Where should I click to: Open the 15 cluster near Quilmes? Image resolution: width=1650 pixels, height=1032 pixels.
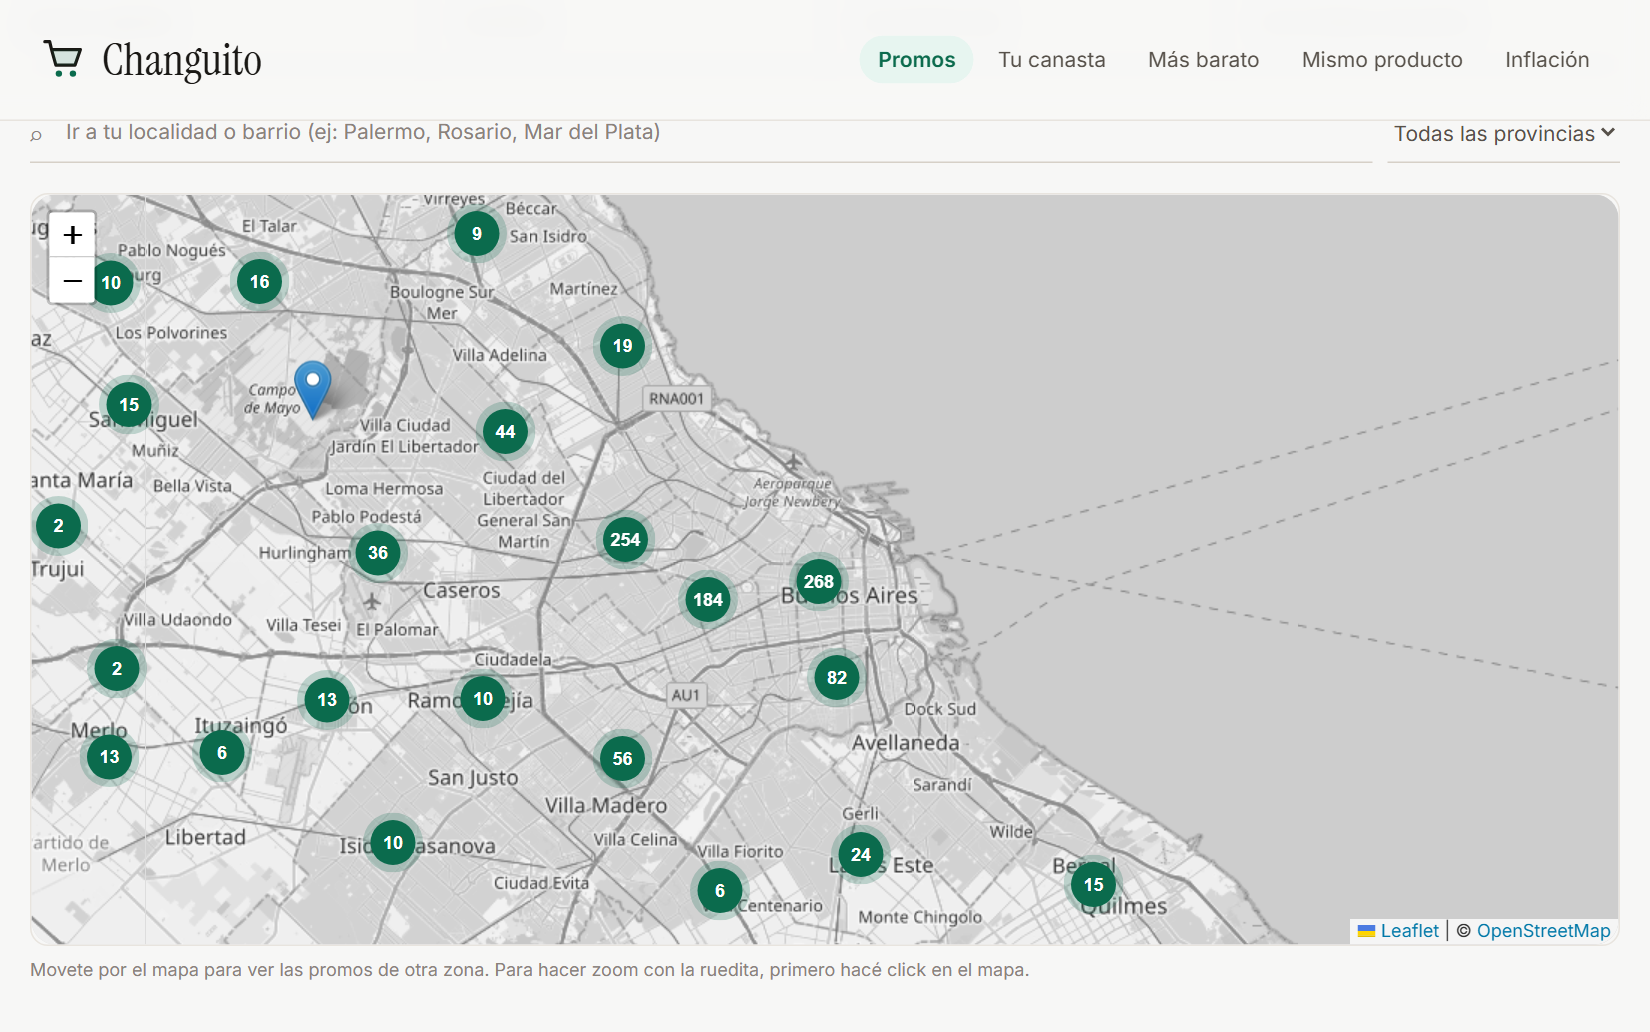(x=1094, y=885)
